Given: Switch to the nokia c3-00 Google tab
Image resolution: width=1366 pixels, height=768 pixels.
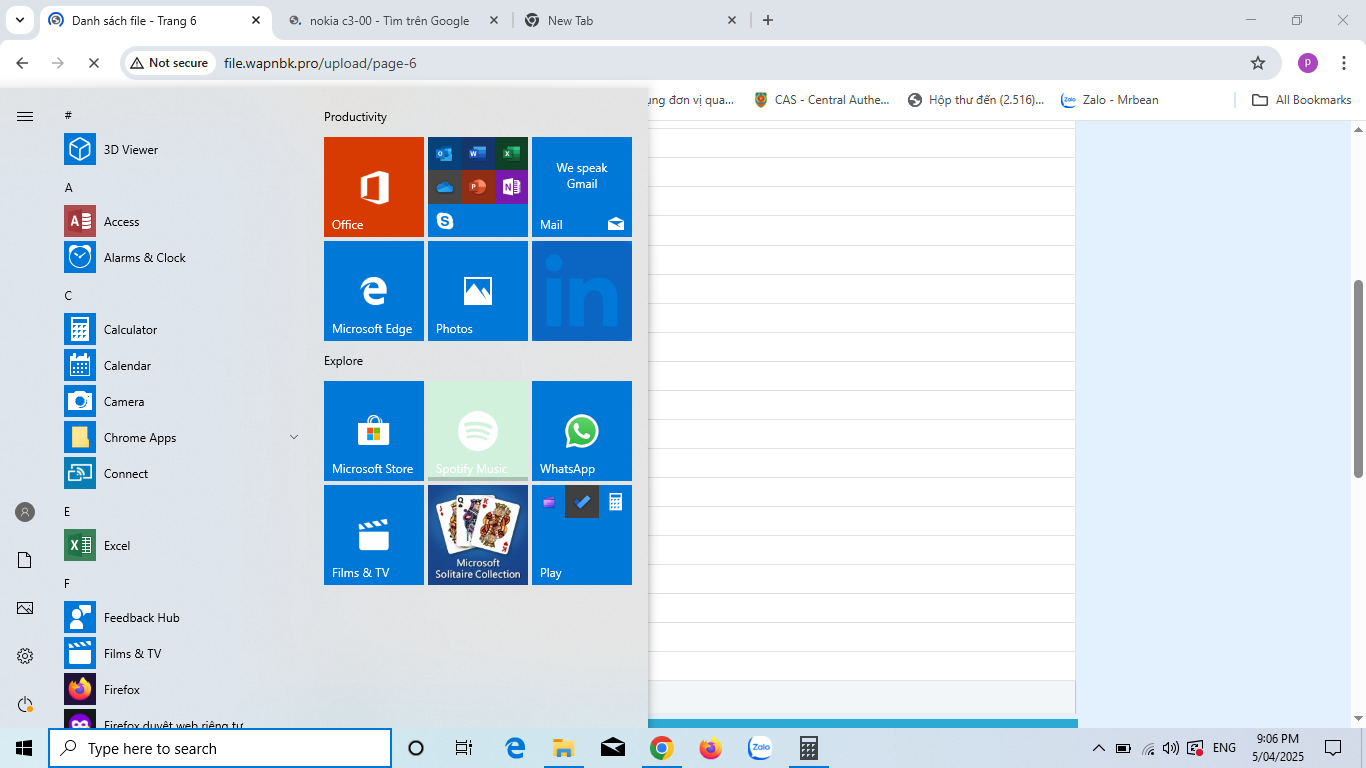Looking at the screenshot, I should (389, 20).
